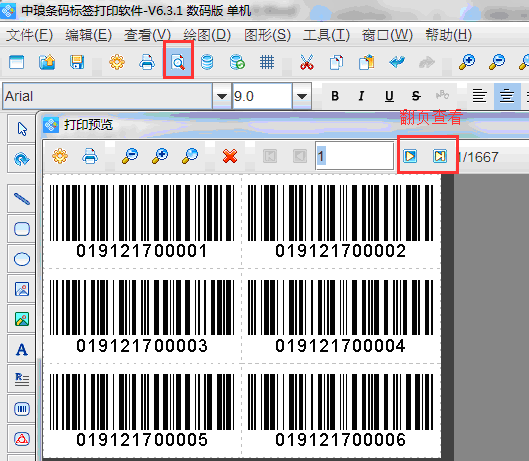Click barcode label 019121700001
The image size is (529, 461).
pos(142,221)
